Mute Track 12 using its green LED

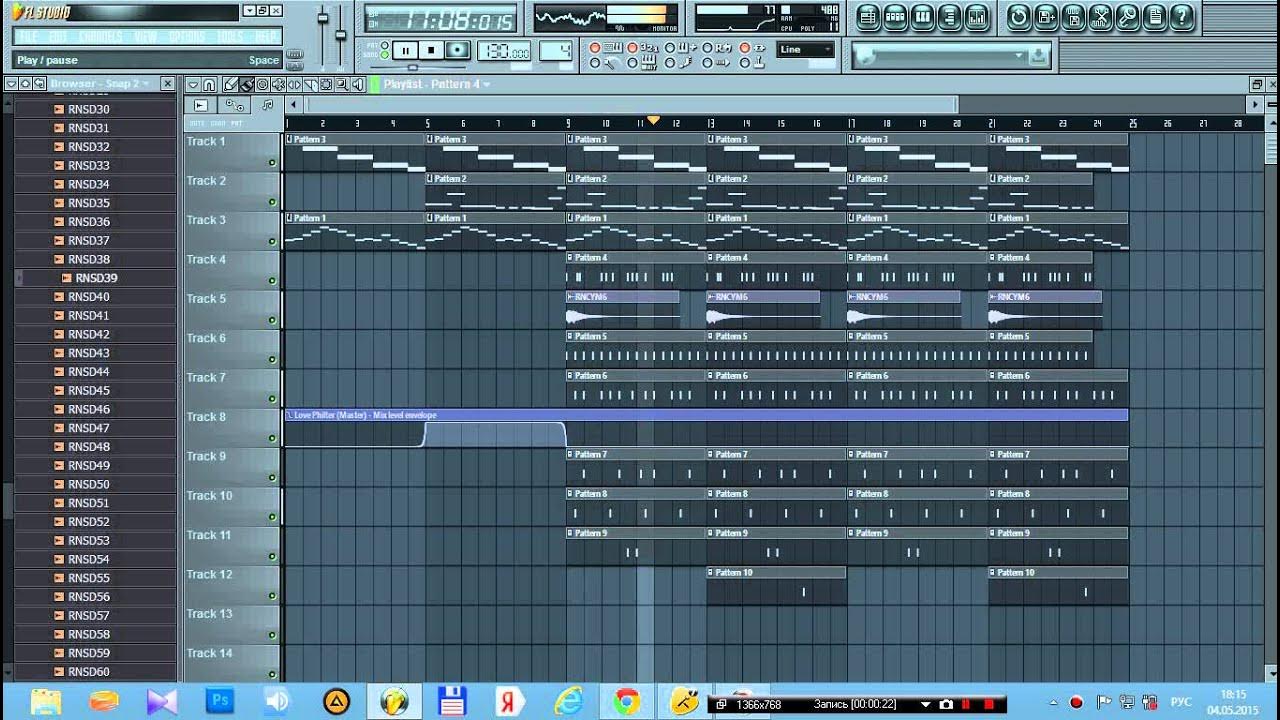(x=272, y=596)
